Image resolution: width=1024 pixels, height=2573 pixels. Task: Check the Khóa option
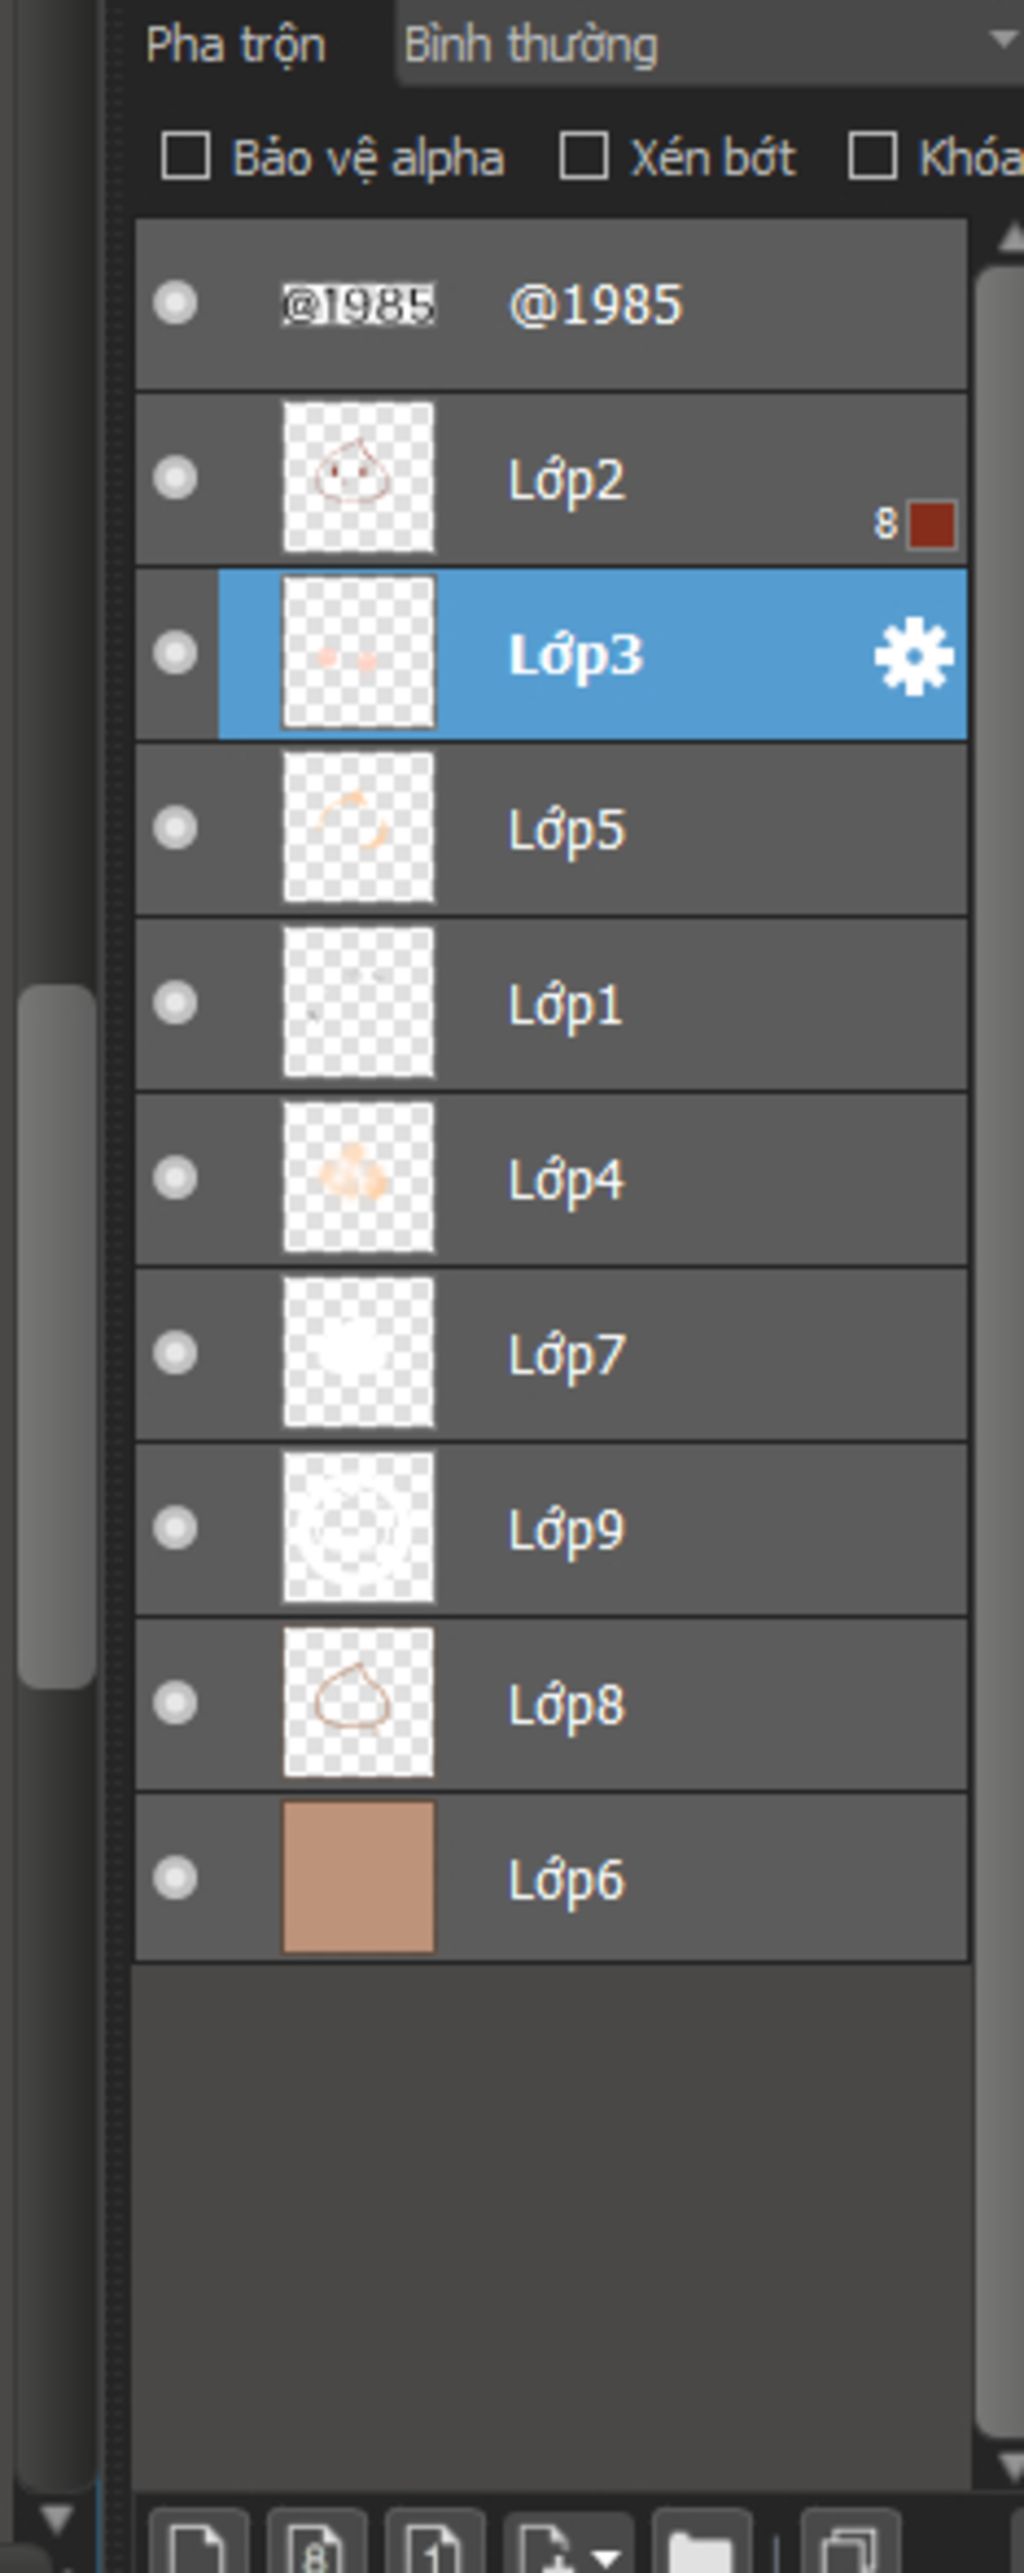872,157
